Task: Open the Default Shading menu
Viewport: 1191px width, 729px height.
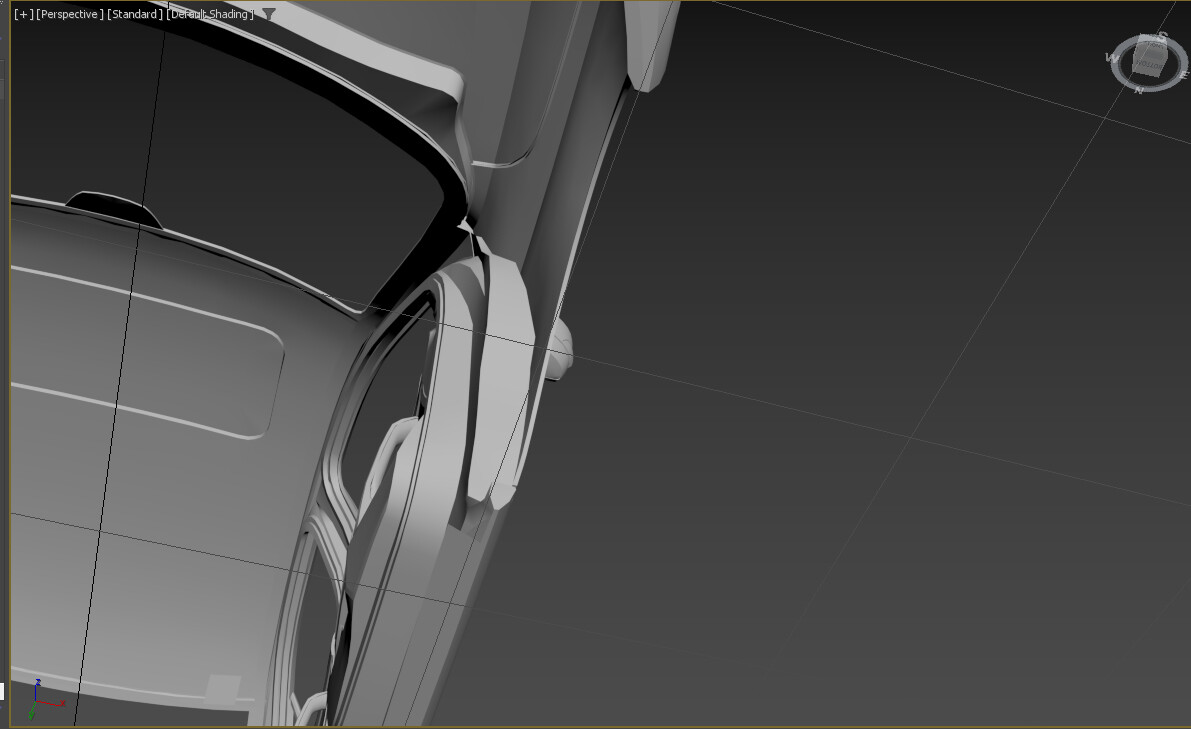Action: pos(210,14)
